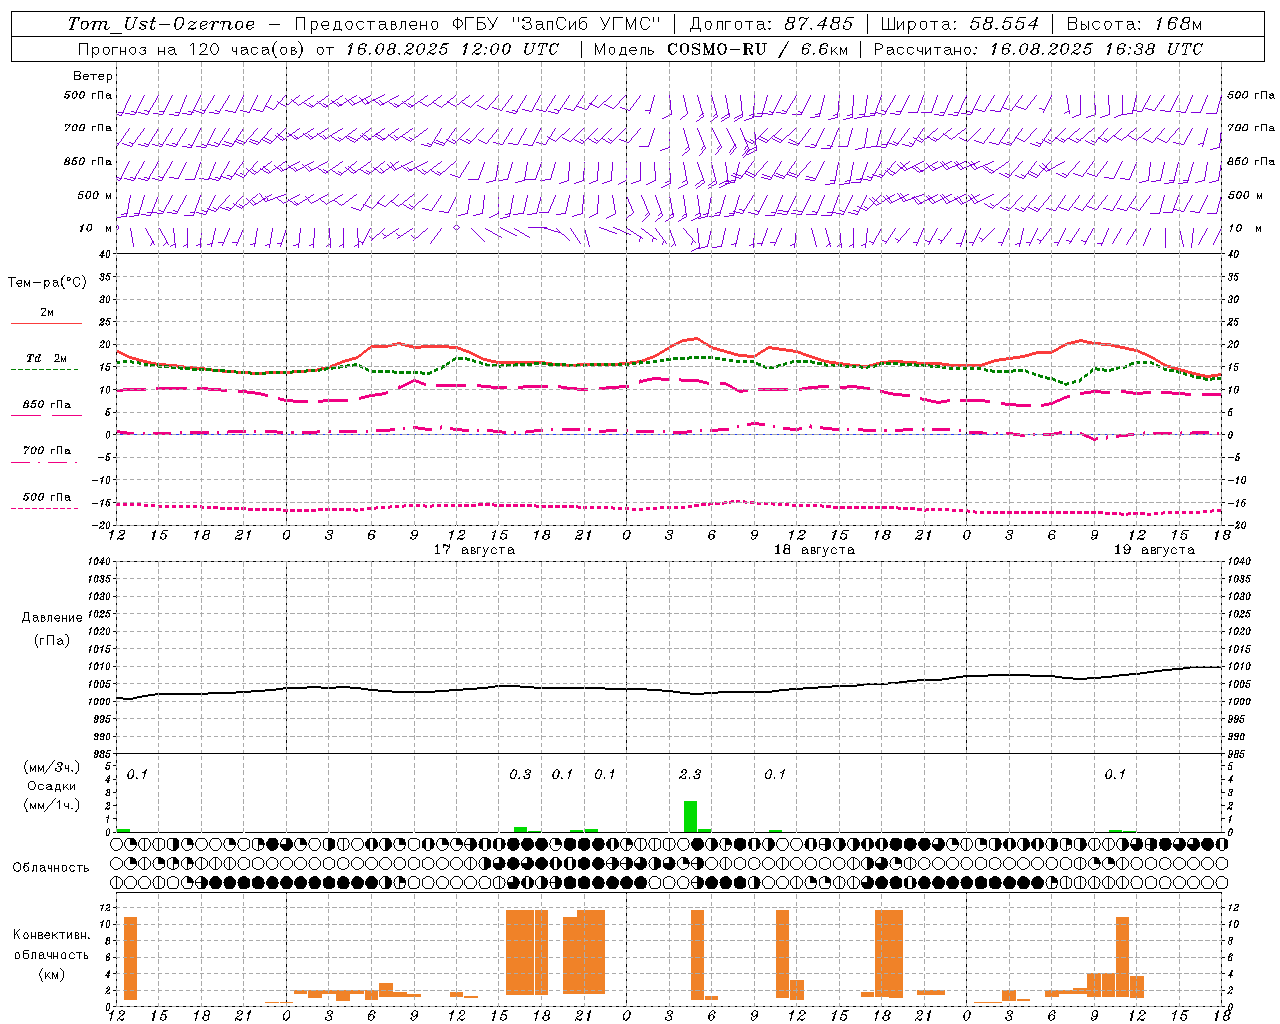Click the (мм/3ч.) unit label
This screenshot has height=1024, width=1280.
click(x=52, y=767)
